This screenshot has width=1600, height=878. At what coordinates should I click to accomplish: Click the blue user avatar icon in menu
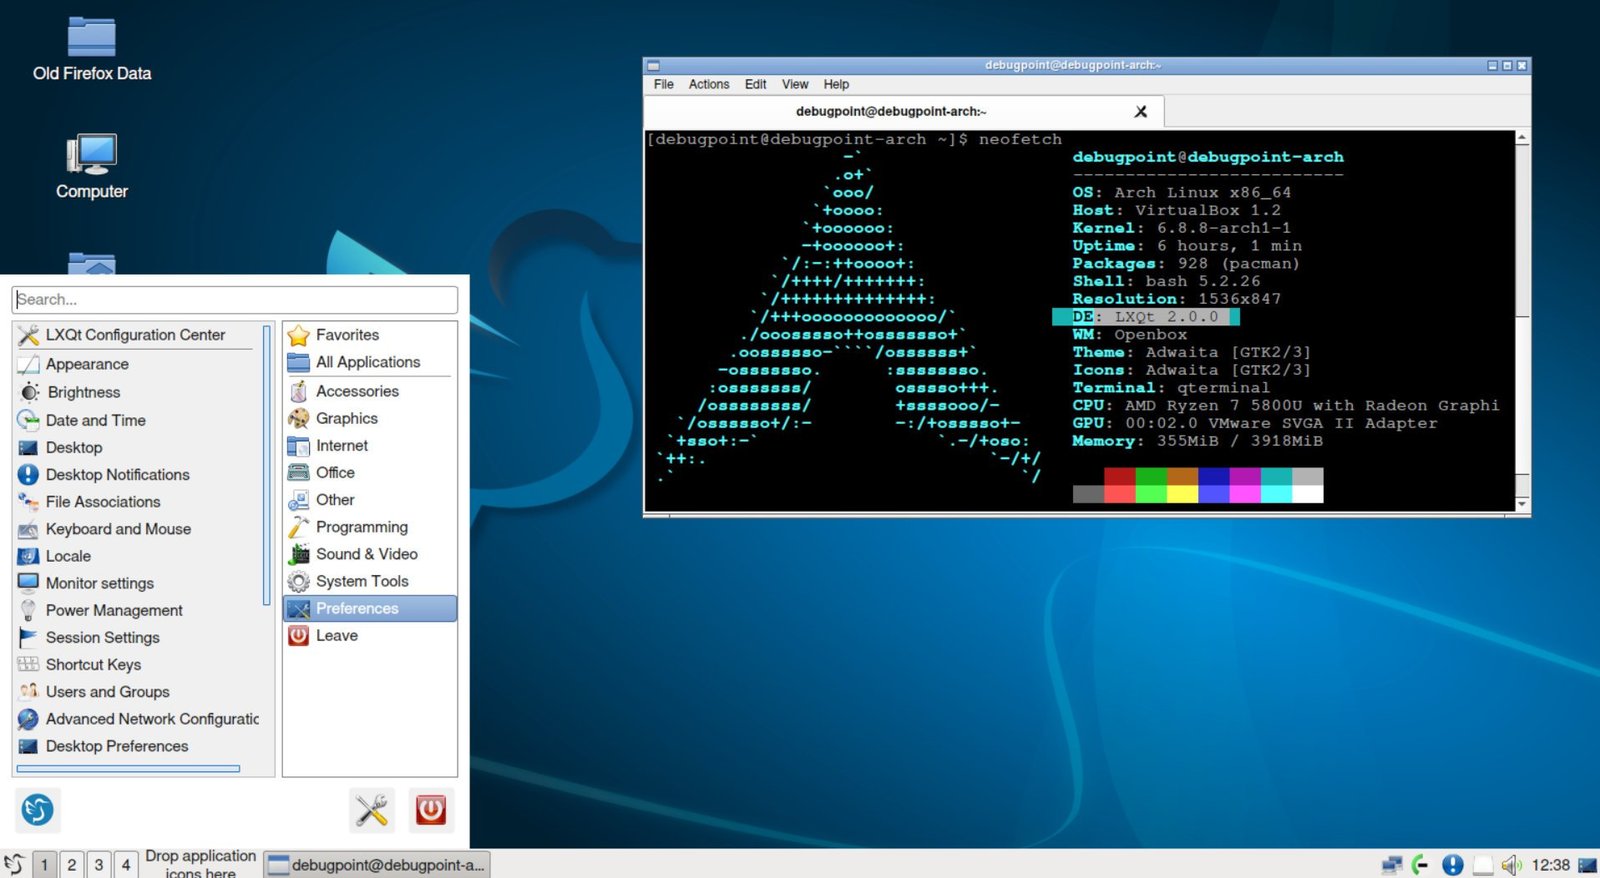pos(38,809)
